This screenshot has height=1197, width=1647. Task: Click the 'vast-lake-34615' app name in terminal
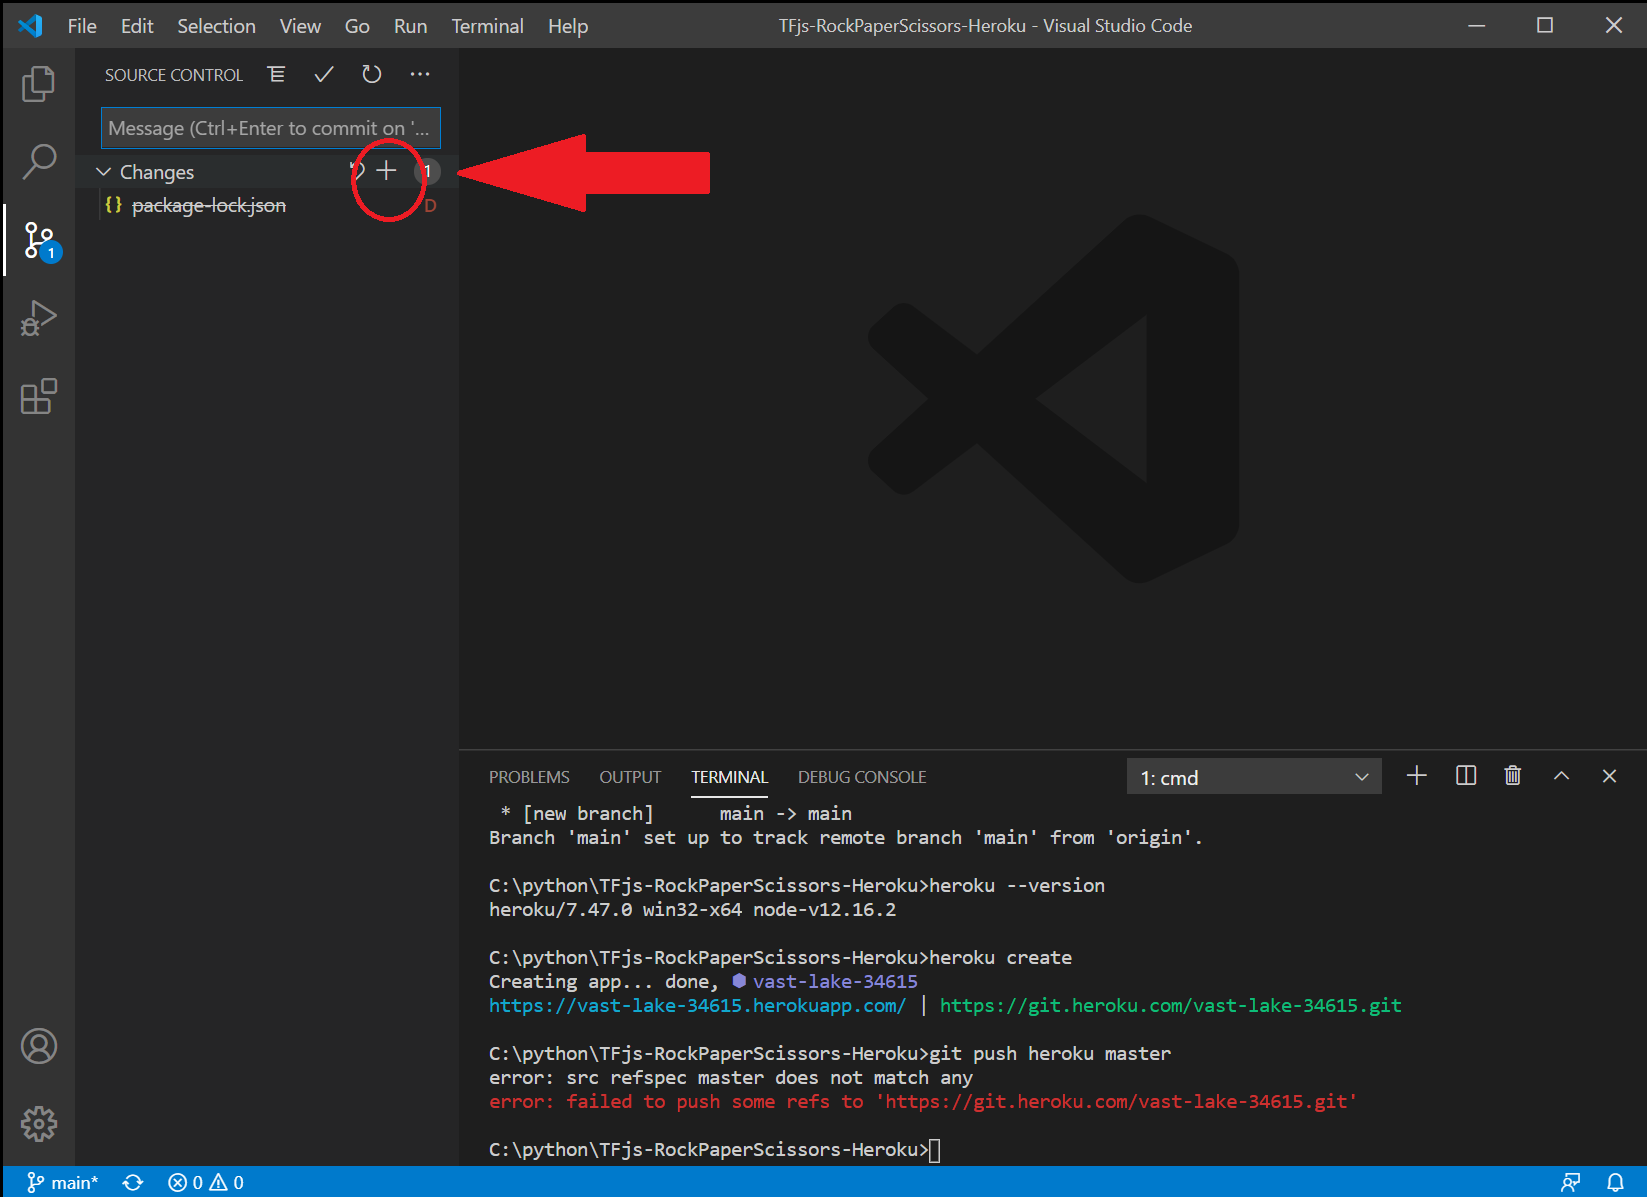tap(835, 981)
